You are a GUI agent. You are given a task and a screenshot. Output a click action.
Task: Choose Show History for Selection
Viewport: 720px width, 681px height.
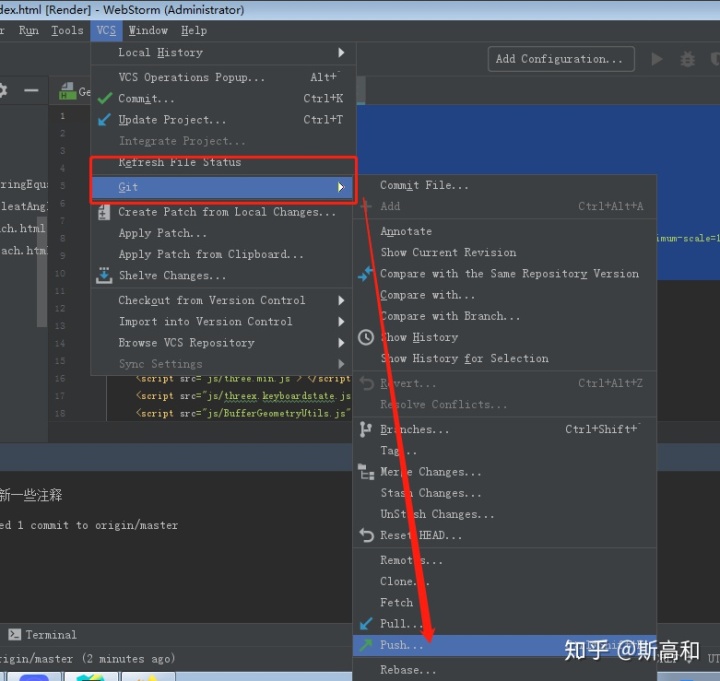(505, 359)
